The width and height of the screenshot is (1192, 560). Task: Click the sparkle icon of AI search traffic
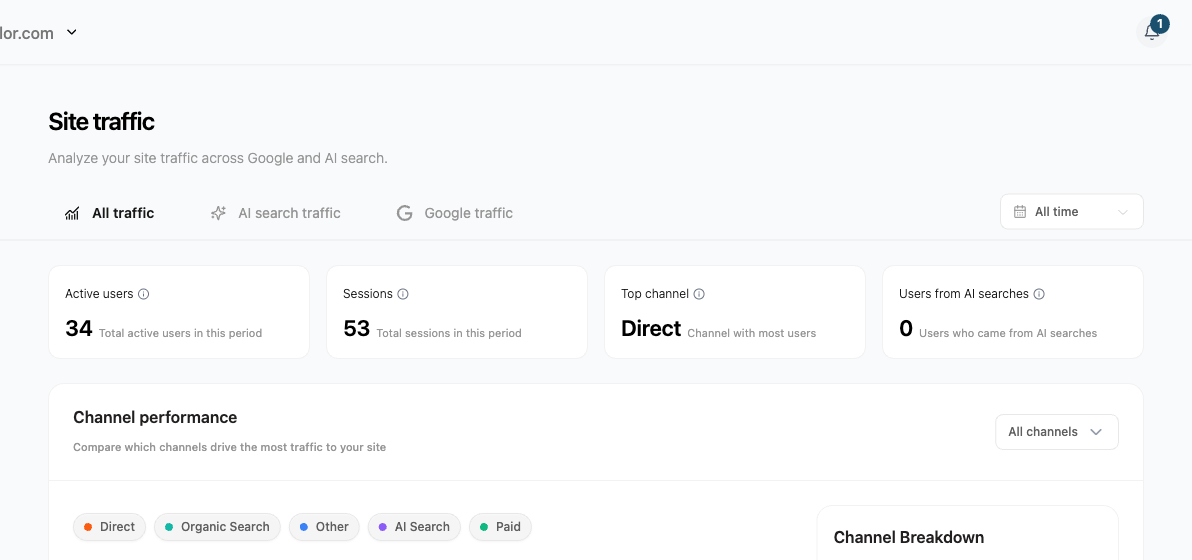(x=218, y=214)
